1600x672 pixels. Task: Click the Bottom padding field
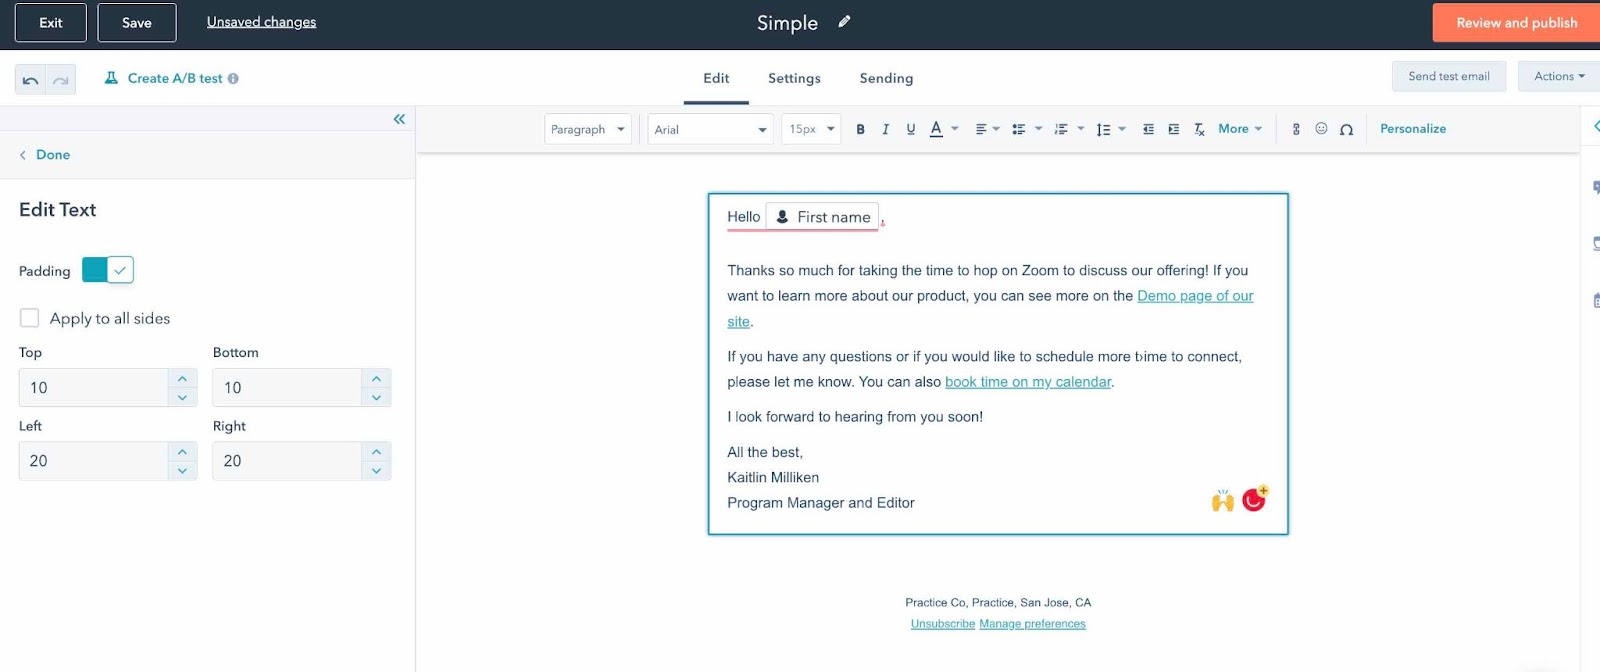287,387
